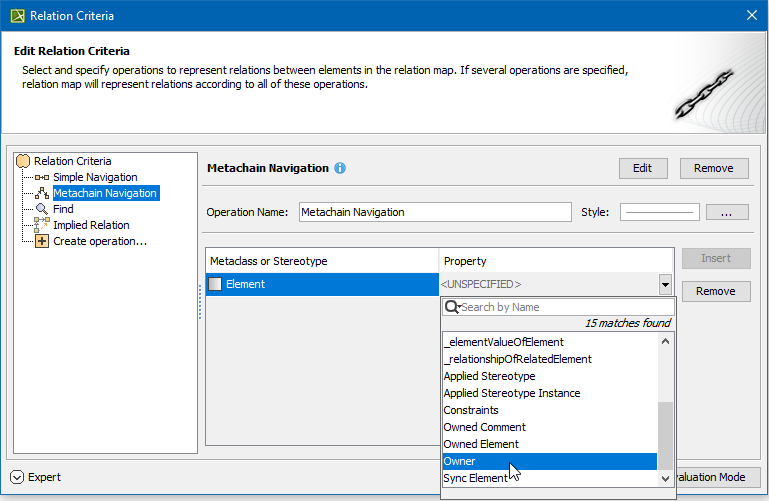Click the line Style preview swatch
The image size is (769, 501).
click(x=659, y=212)
